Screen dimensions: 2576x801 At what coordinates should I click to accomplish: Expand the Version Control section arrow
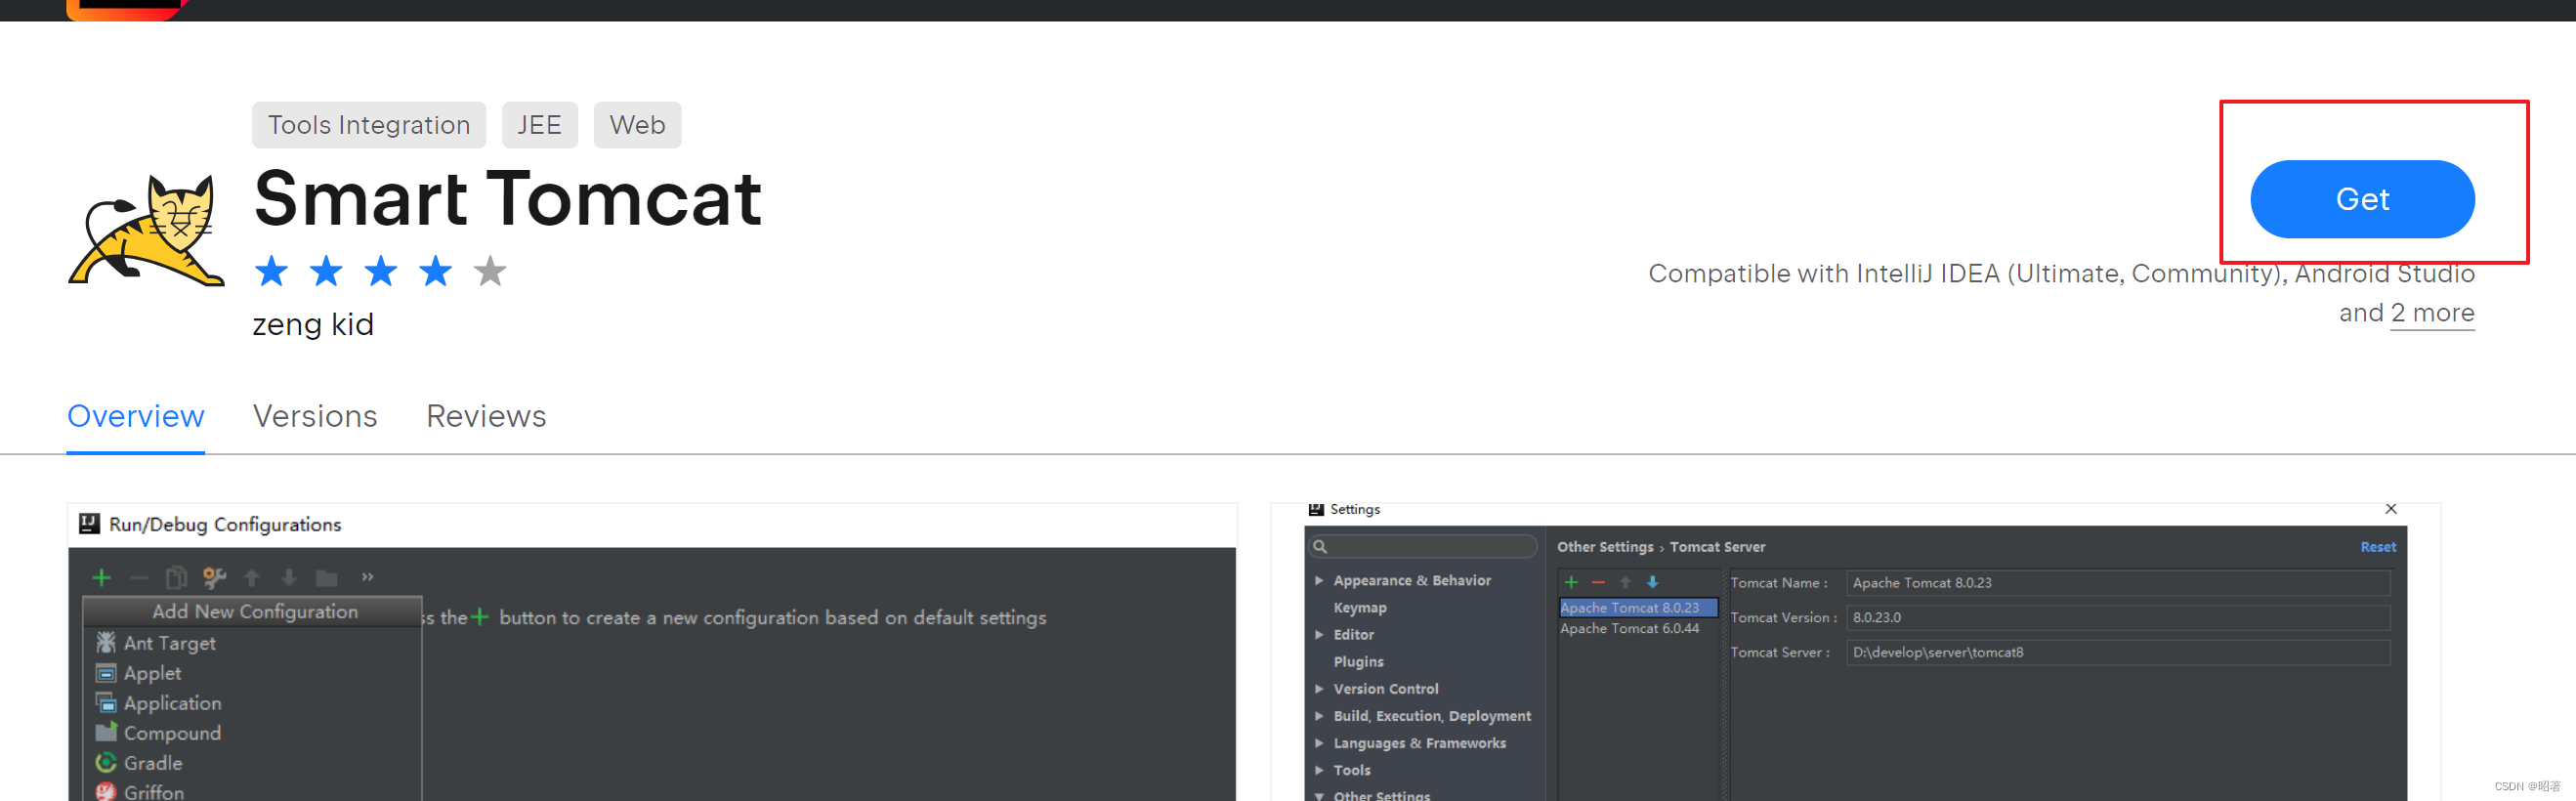1319,688
